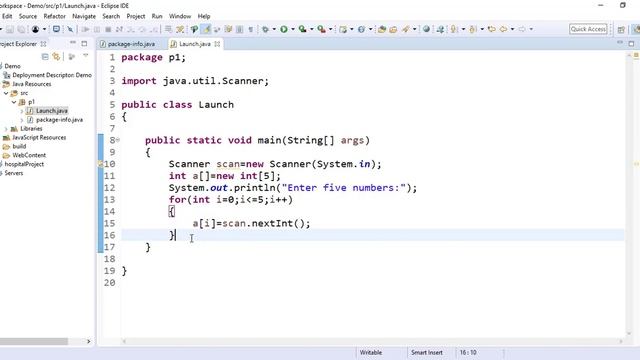Maximize the Project Explorer panel
The width and height of the screenshot is (640, 360).
(x=84, y=44)
